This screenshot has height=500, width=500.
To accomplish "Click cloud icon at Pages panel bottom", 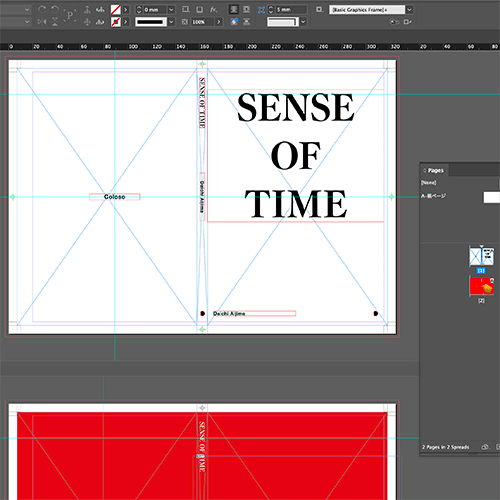I will pos(485,447).
